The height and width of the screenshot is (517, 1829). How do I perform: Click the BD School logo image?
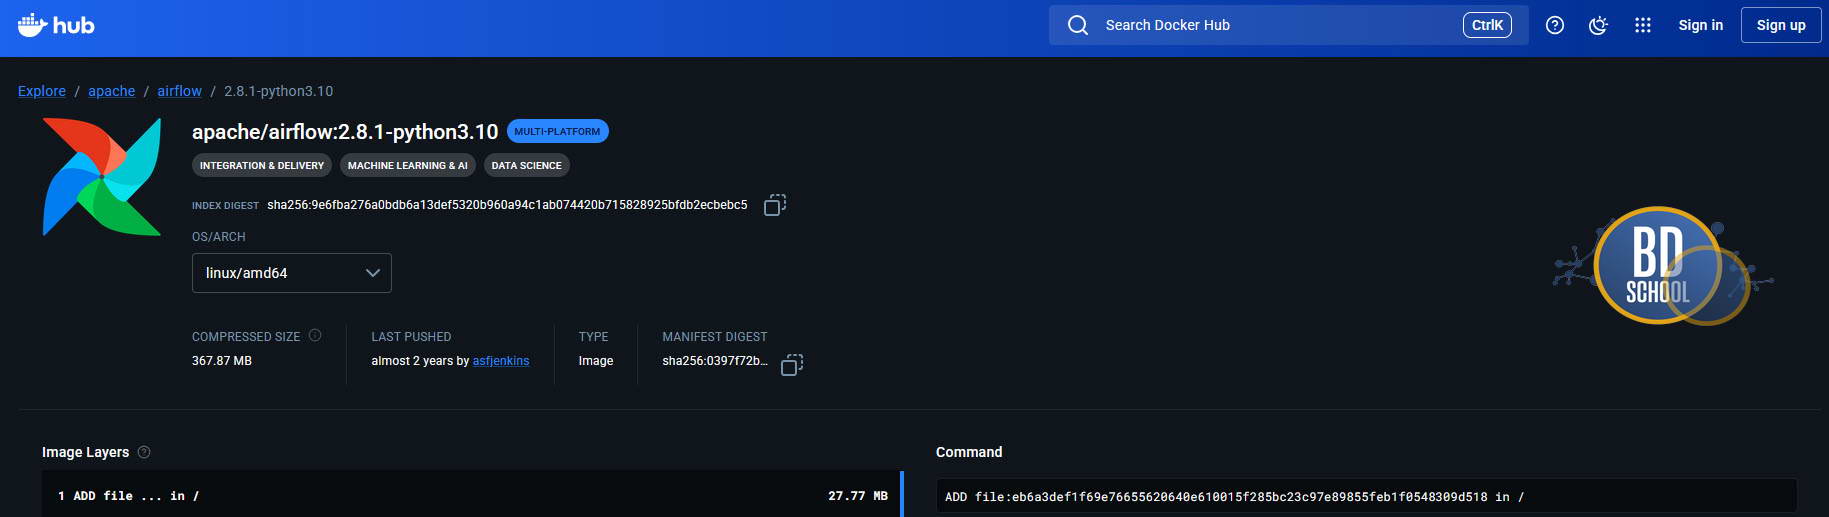pyautogui.click(x=1664, y=266)
